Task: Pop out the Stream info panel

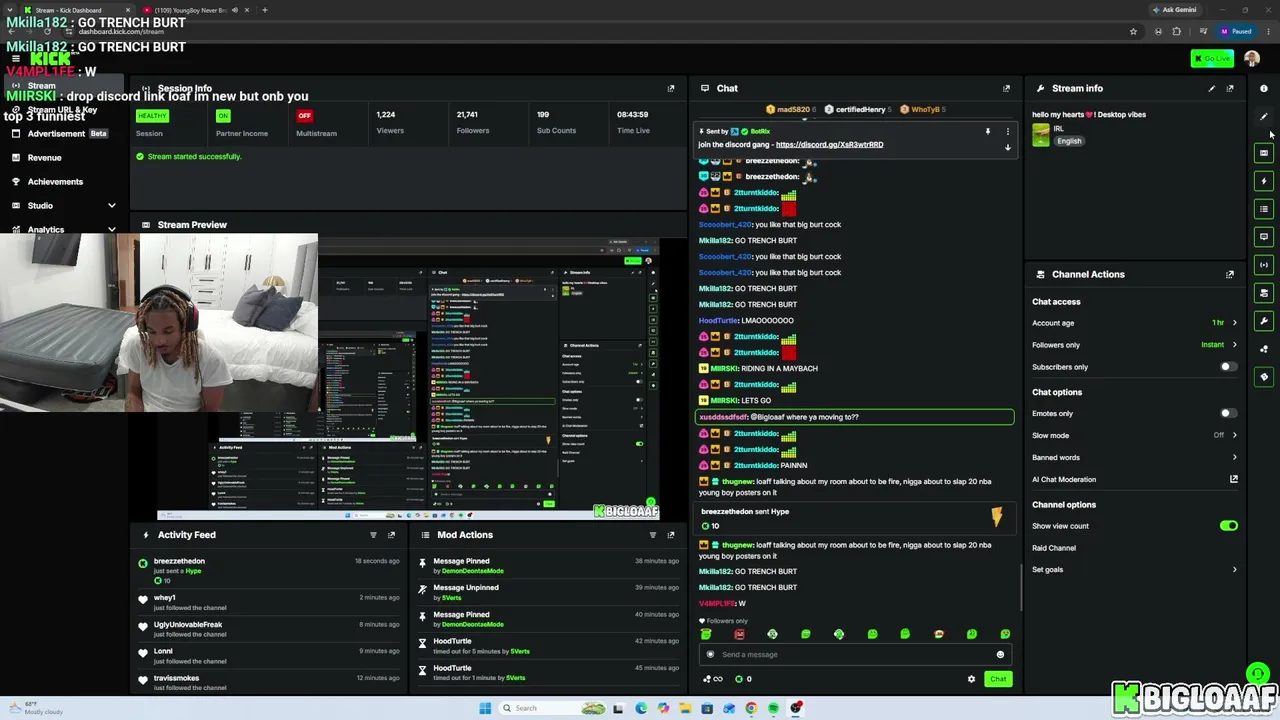Action: click(x=1230, y=88)
